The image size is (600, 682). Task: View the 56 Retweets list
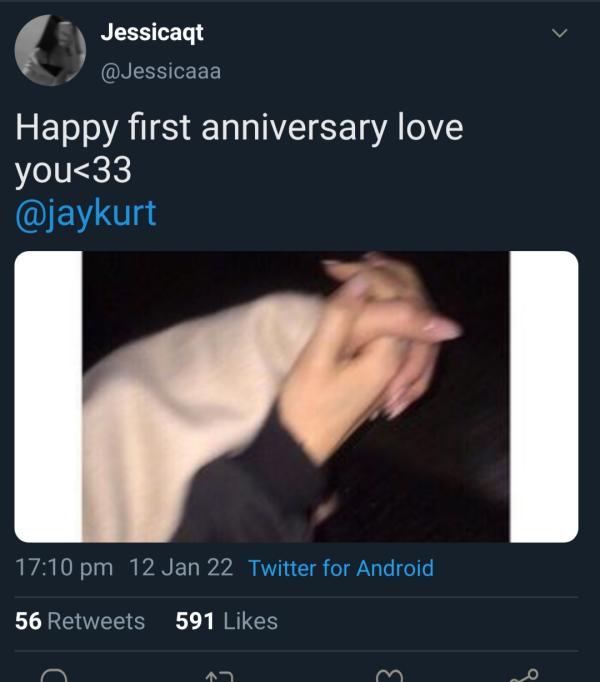pyautogui.click(x=80, y=621)
